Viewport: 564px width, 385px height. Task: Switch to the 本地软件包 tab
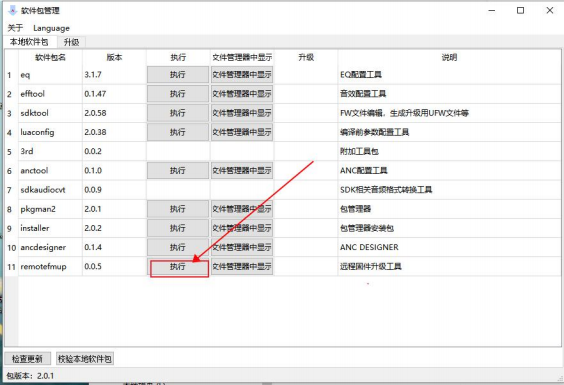tap(29, 42)
